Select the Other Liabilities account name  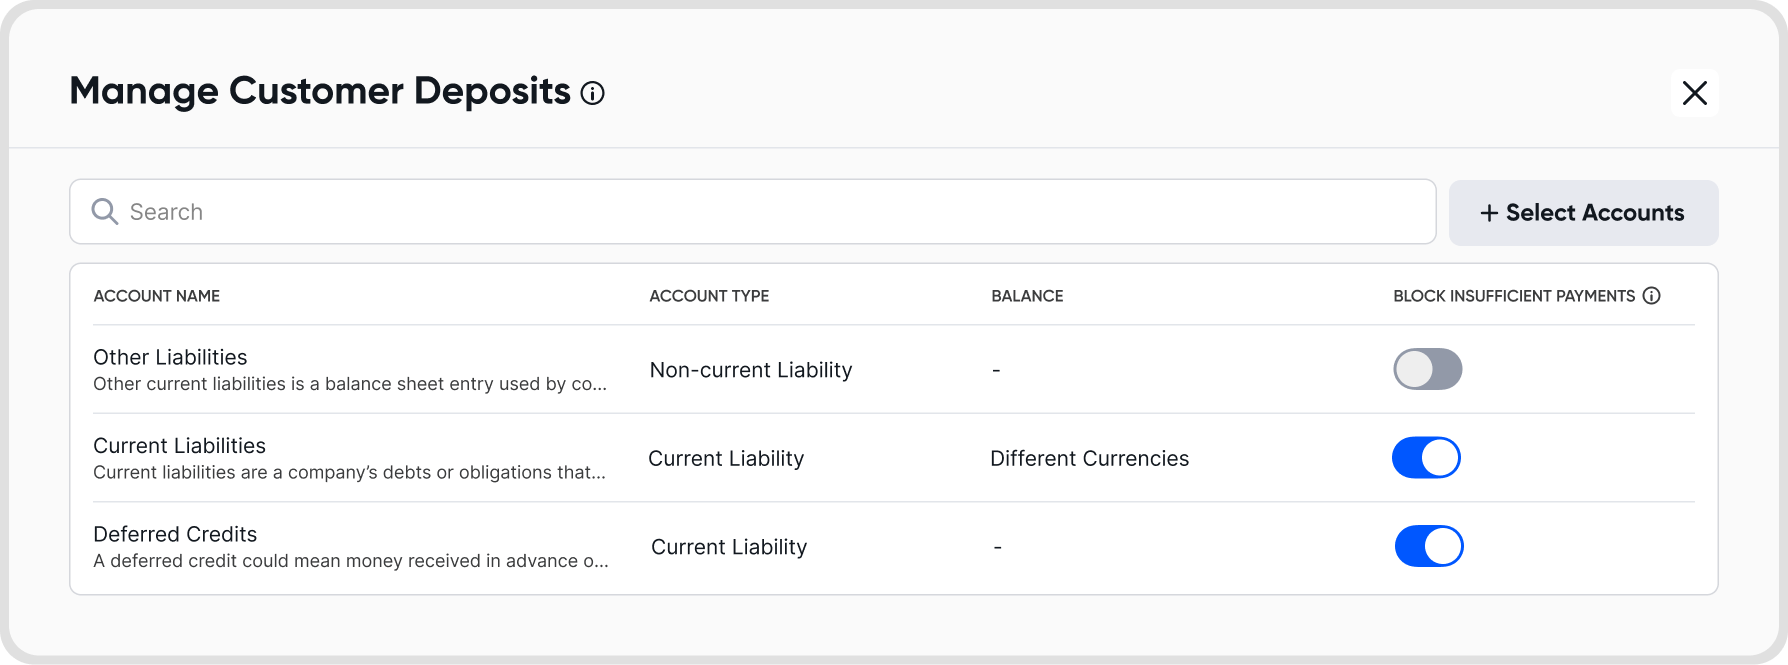point(170,357)
